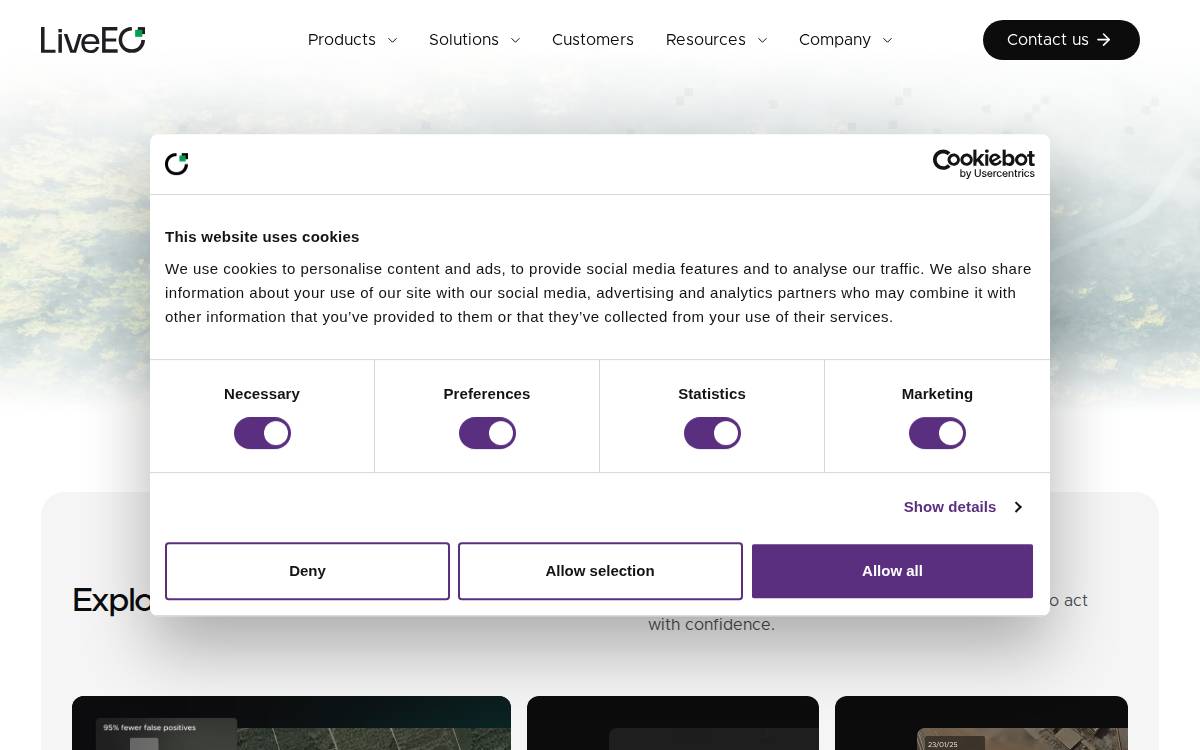Open the Company dropdown chevron
The width and height of the screenshot is (1200, 750).
pyautogui.click(x=887, y=41)
